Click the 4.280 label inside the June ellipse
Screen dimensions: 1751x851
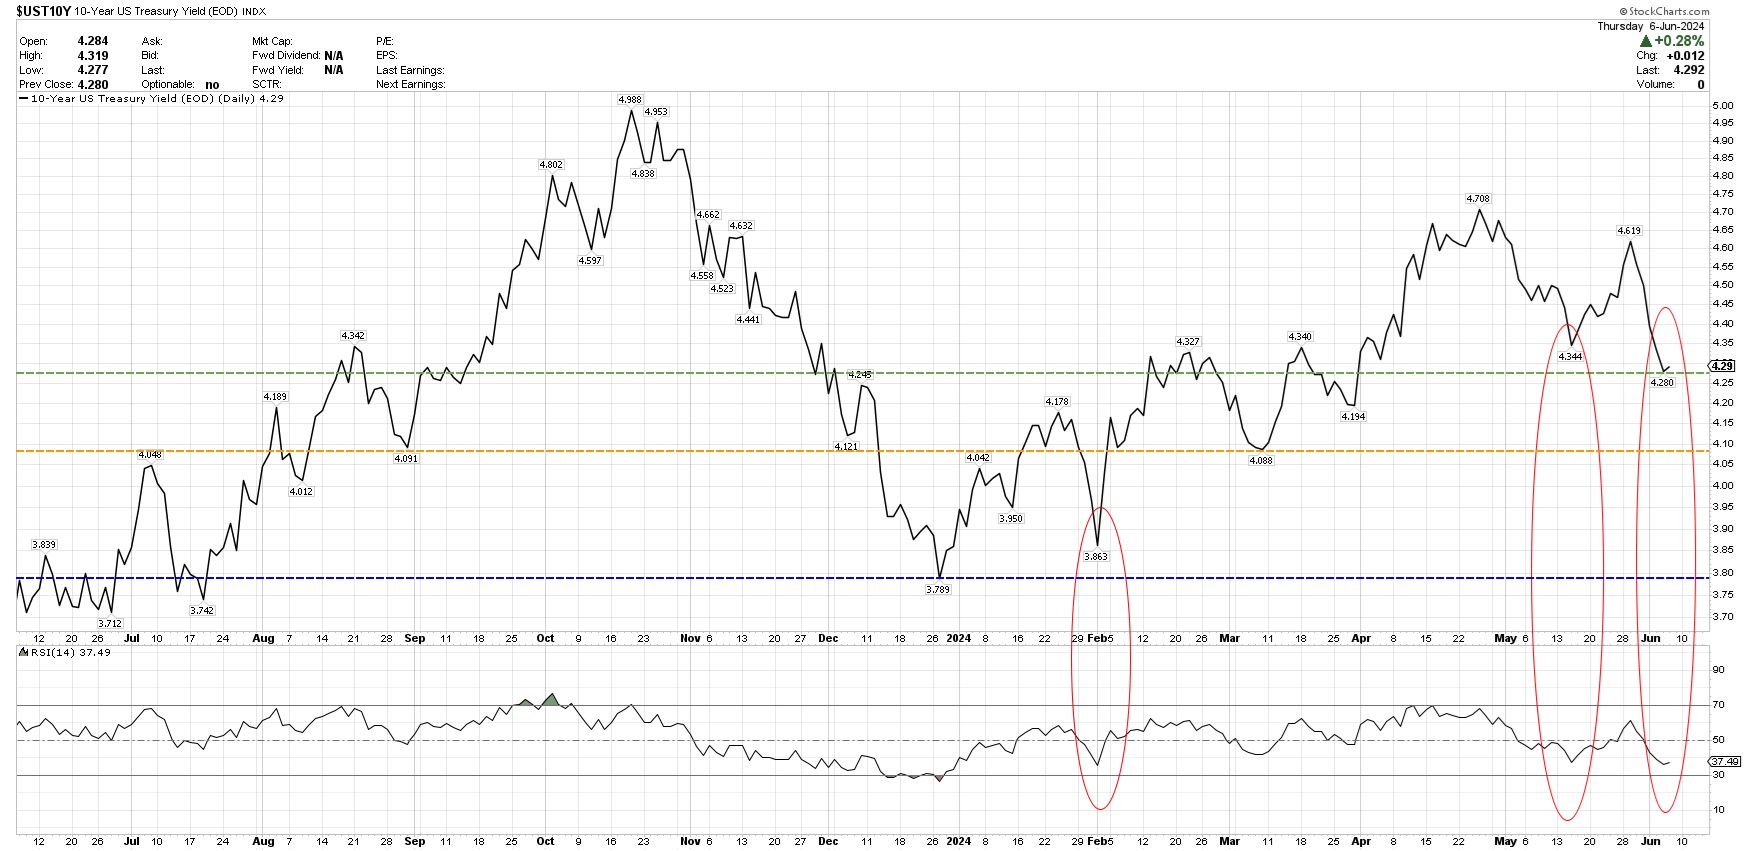(1661, 382)
